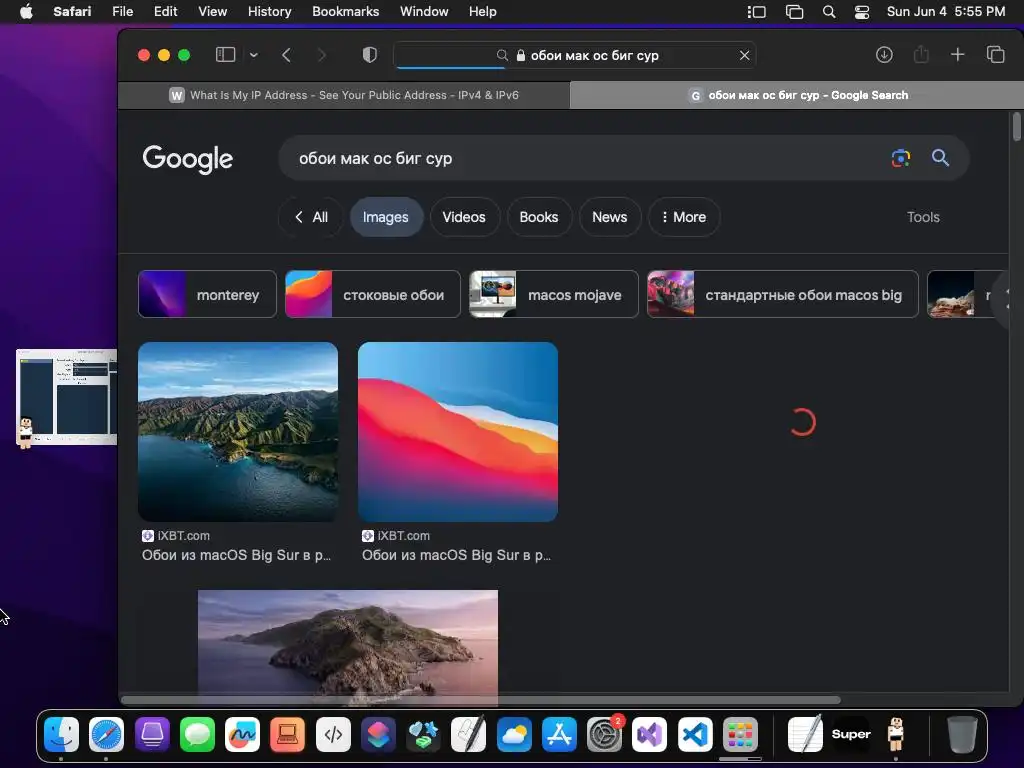Open a new tab with plus button
This screenshot has height=768, width=1024.
click(957, 55)
